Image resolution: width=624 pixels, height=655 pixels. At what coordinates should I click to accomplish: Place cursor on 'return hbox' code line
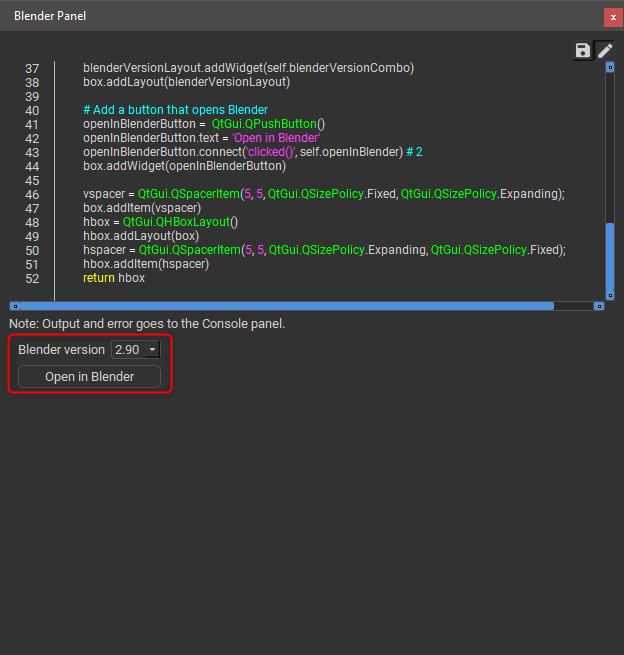click(114, 278)
